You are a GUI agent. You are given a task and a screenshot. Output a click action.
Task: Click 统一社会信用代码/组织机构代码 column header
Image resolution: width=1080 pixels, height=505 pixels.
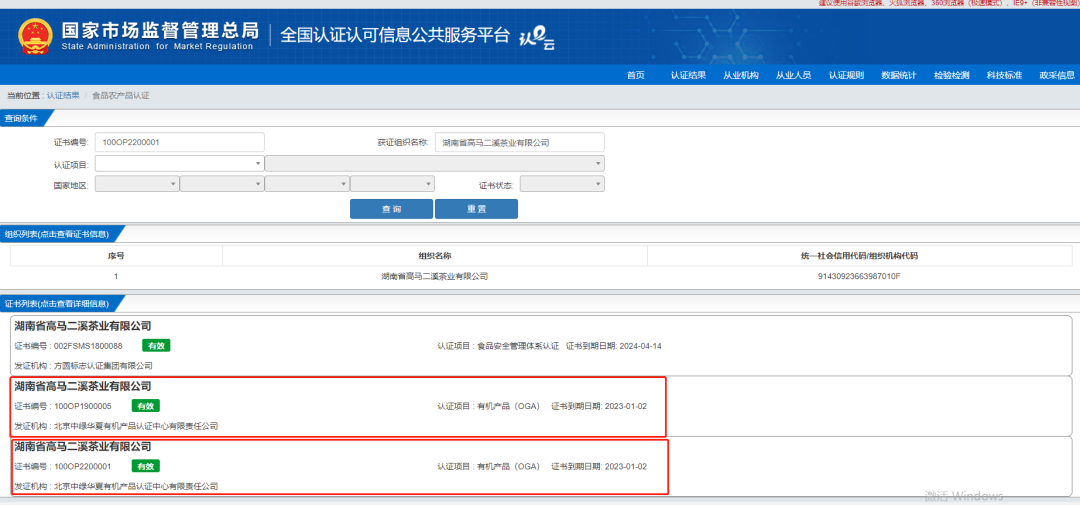click(860, 256)
